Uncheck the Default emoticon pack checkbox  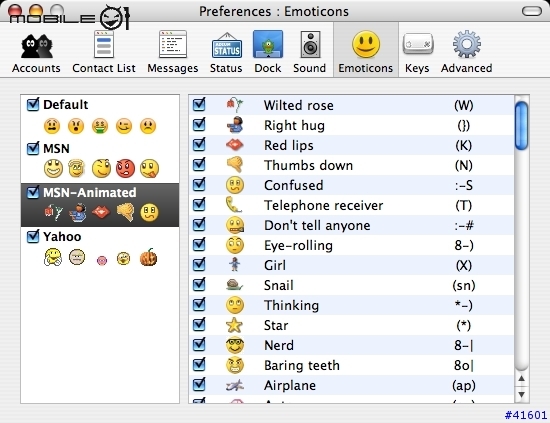point(33,104)
